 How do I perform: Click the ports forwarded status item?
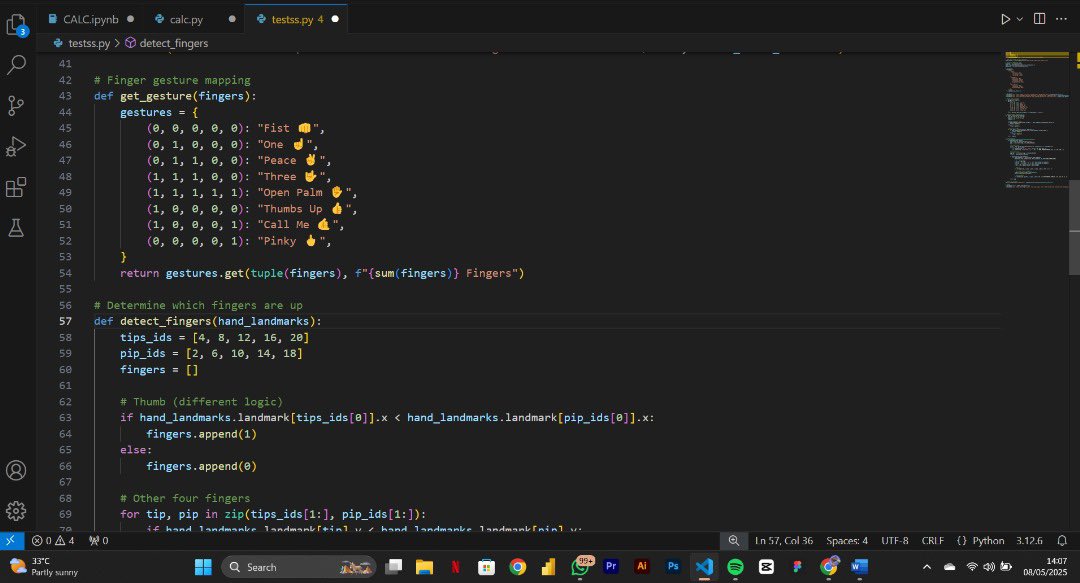pos(98,540)
